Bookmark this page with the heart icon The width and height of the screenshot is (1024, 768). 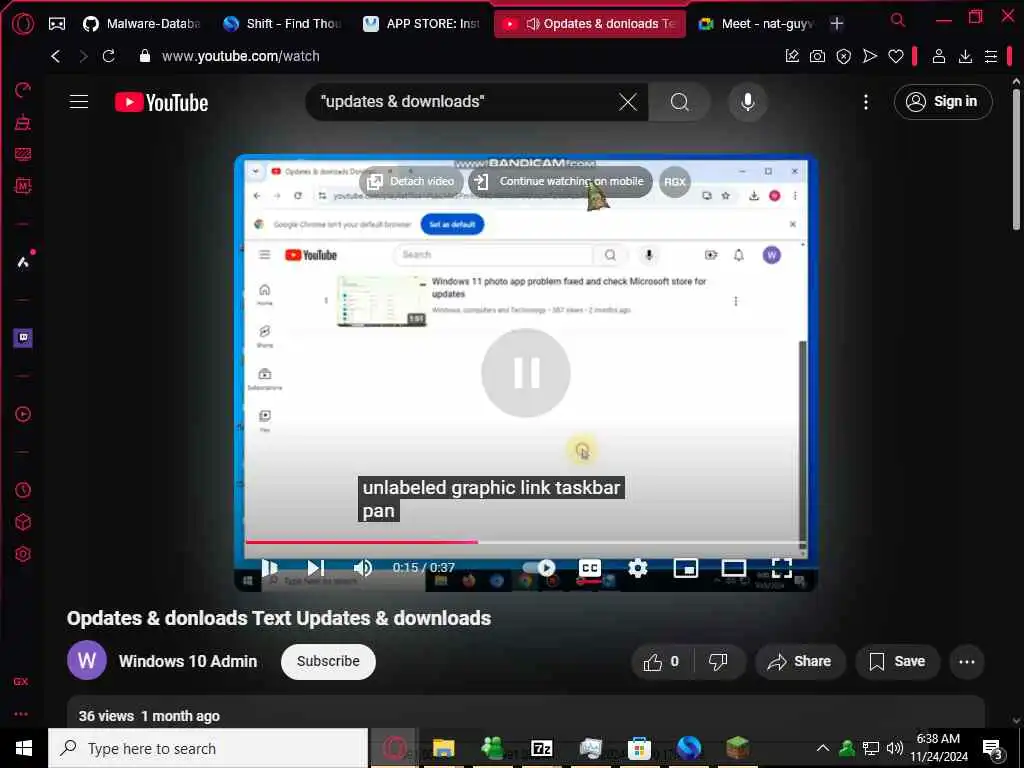pos(896,57)
